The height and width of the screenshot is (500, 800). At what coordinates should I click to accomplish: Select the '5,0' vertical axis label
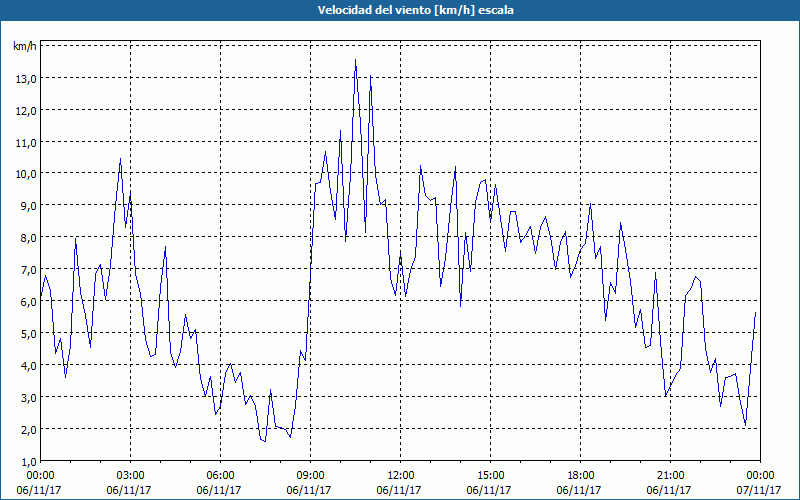(x=29, y=334)
